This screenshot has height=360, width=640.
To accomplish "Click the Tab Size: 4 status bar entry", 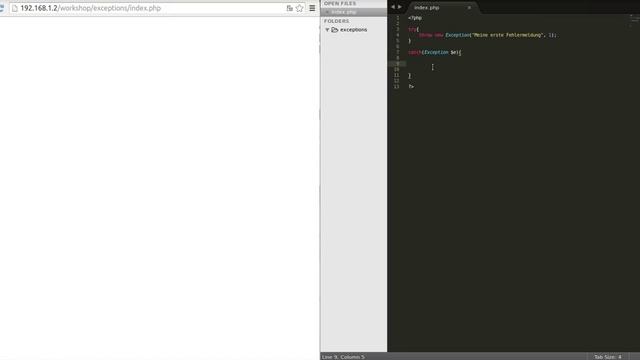I will point(607,357).
